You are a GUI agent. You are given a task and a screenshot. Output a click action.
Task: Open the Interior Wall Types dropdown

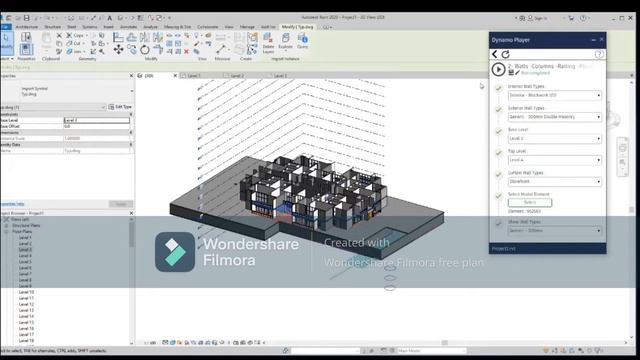point(554,95)
